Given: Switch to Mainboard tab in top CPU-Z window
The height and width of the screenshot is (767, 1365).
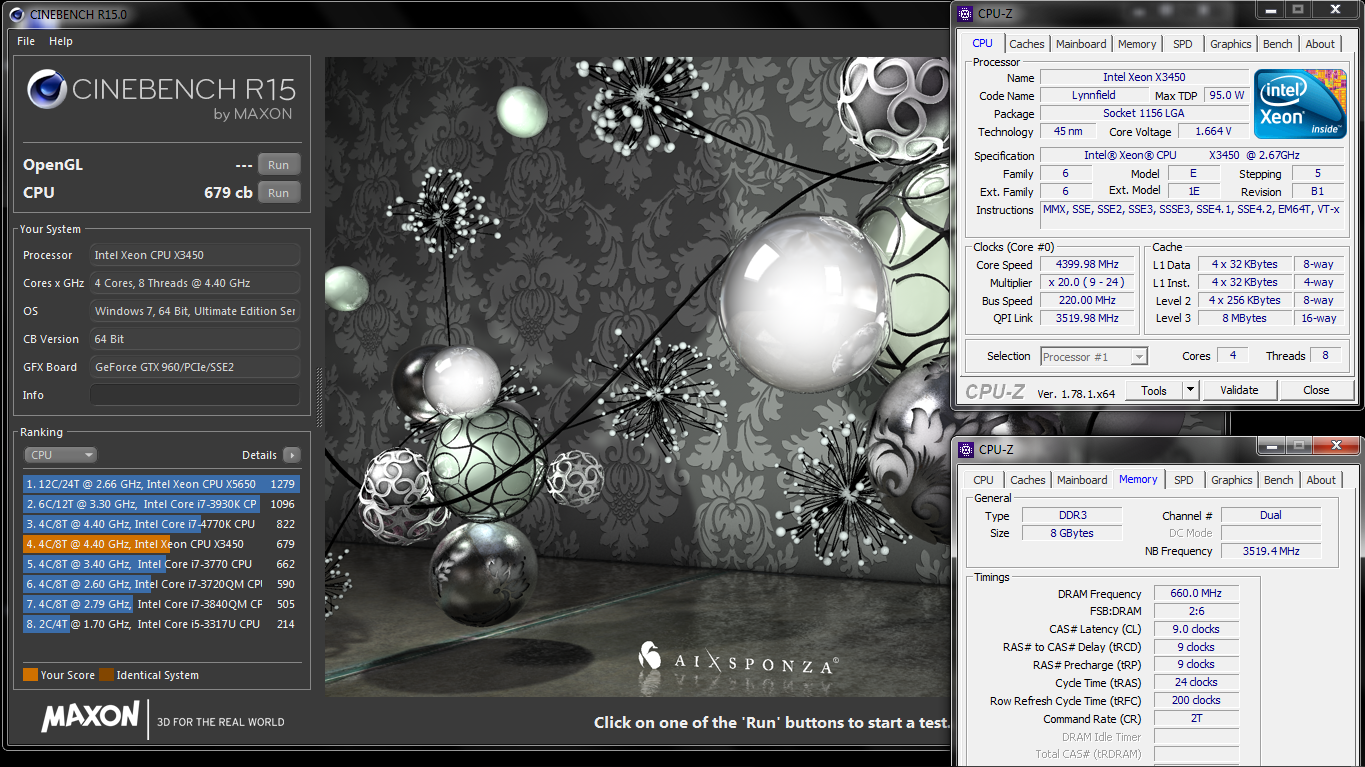Looking at the screenshot, I should click(x=1081, y=44).
